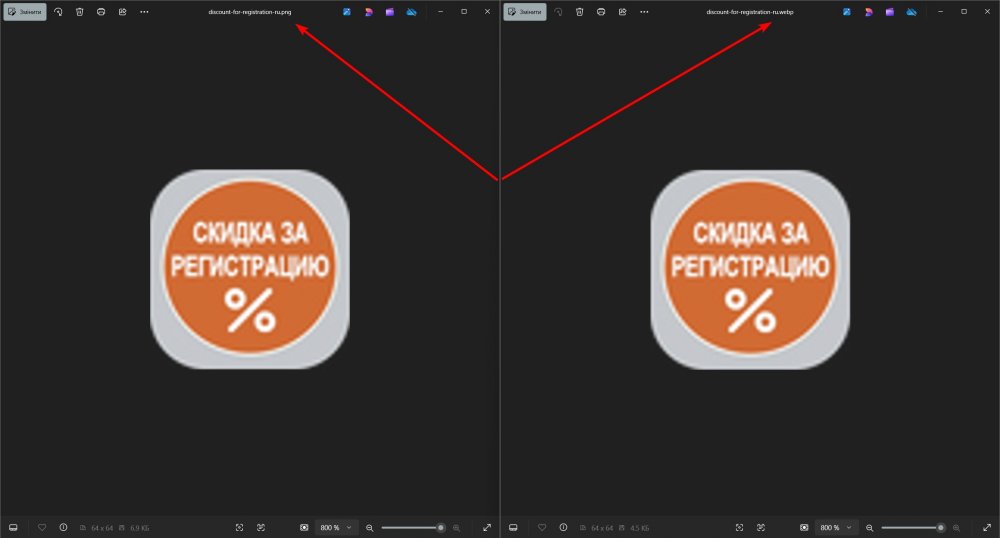Open OneDrive icon in the WebP window toolbar
This screenshot has width=1000, height=538.
[911, 12]
